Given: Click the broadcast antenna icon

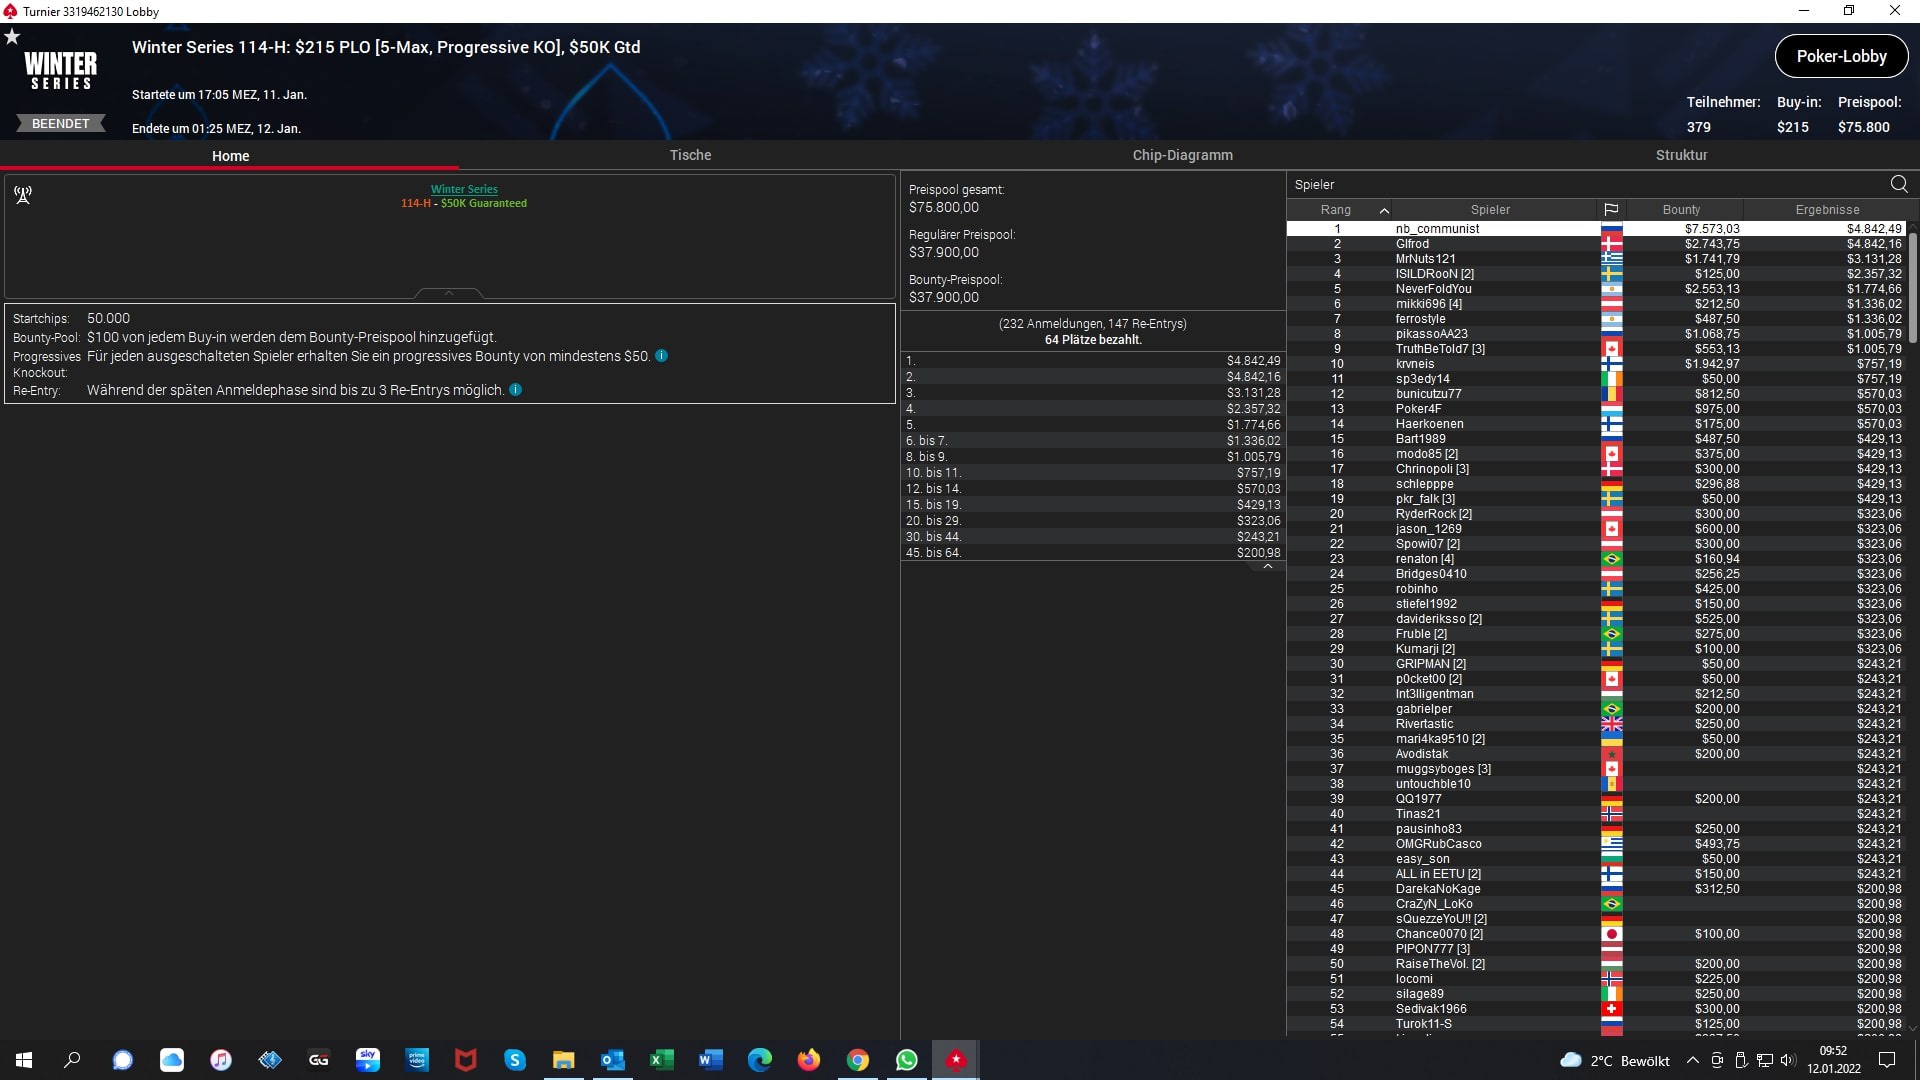Looking at the screenshot, I should point(23,195).
